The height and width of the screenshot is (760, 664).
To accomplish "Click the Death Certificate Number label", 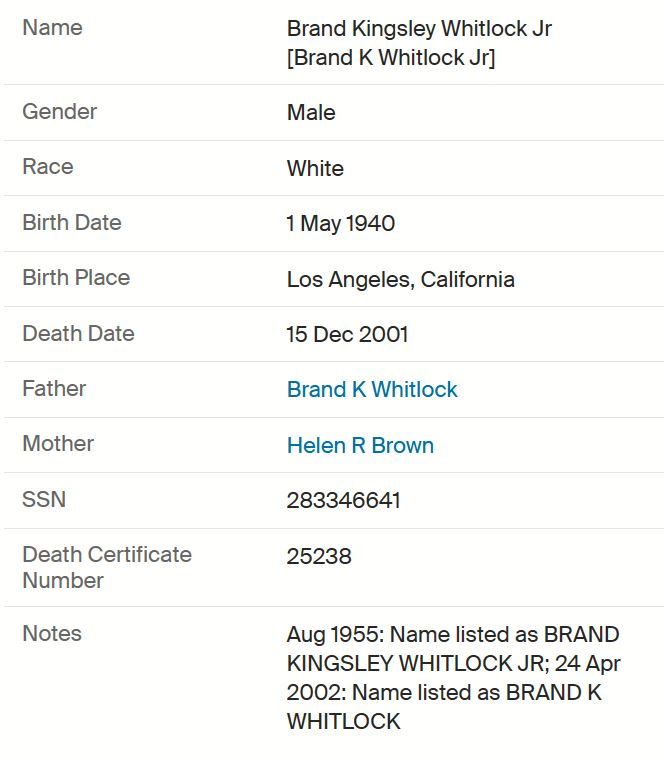I will (x=107, y=568).
